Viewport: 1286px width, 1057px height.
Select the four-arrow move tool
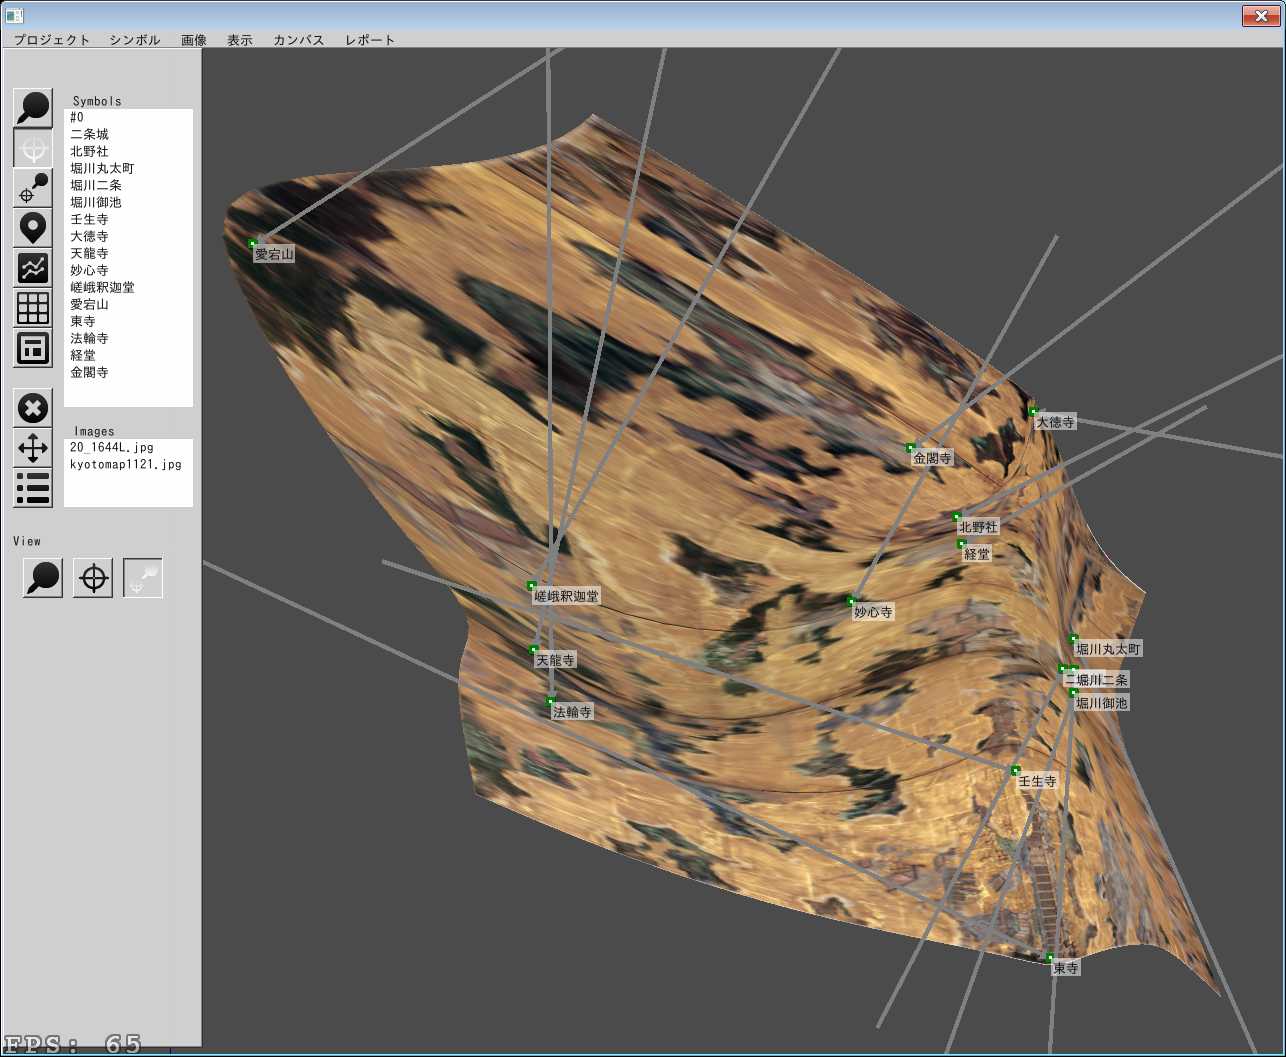click(33, 448)
